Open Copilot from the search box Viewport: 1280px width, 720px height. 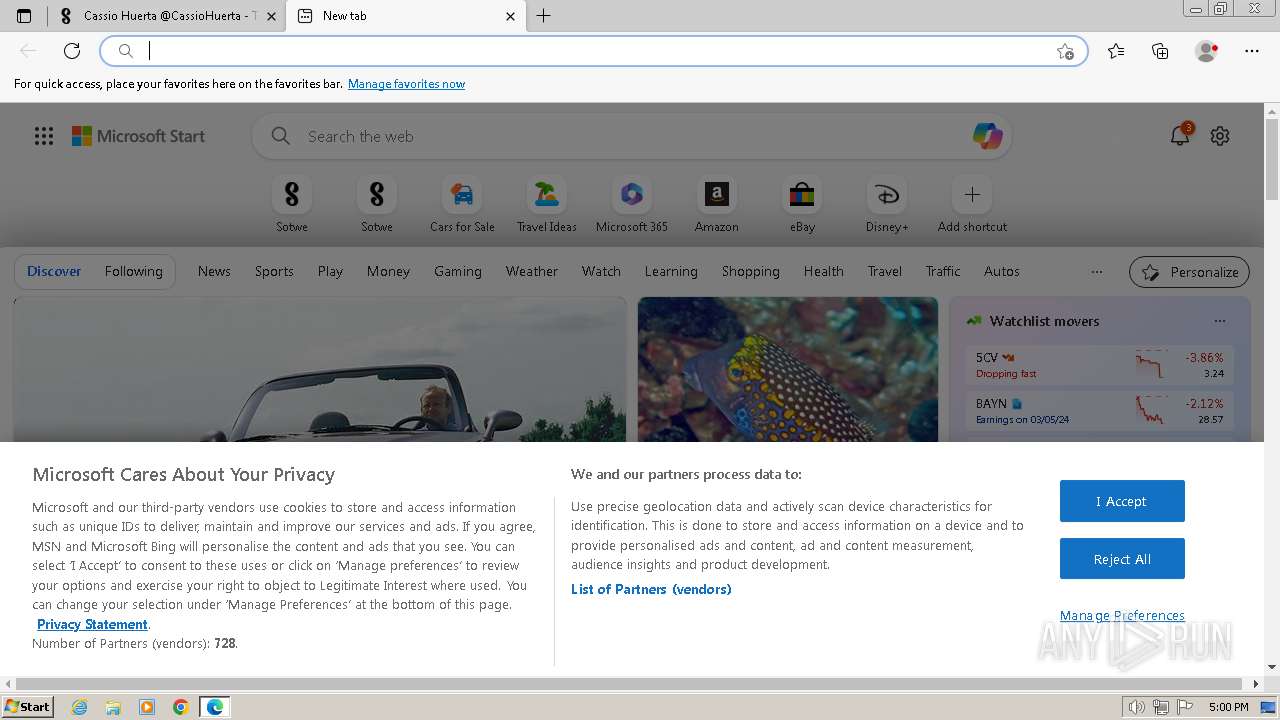coord(987,136)
